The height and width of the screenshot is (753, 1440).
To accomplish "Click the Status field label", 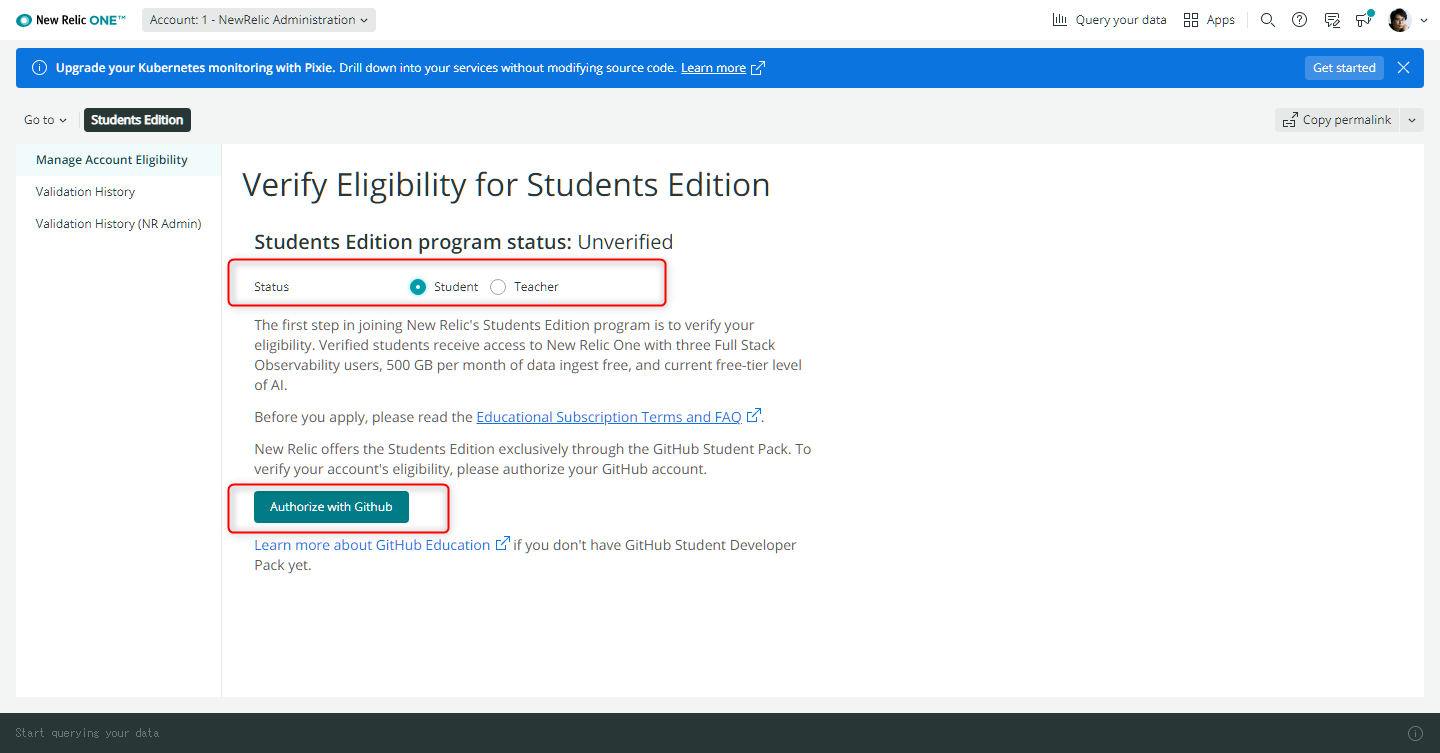I will [271, 287].
